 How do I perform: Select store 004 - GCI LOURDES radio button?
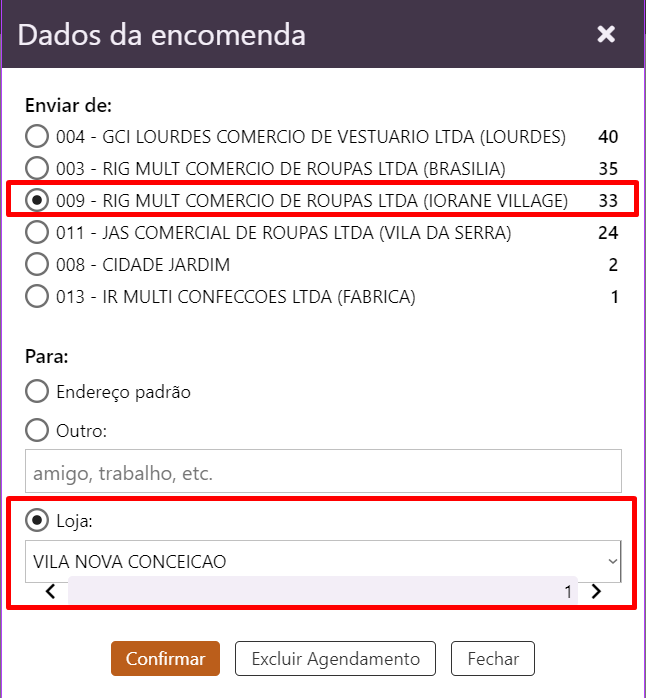[x=37, y=137]
